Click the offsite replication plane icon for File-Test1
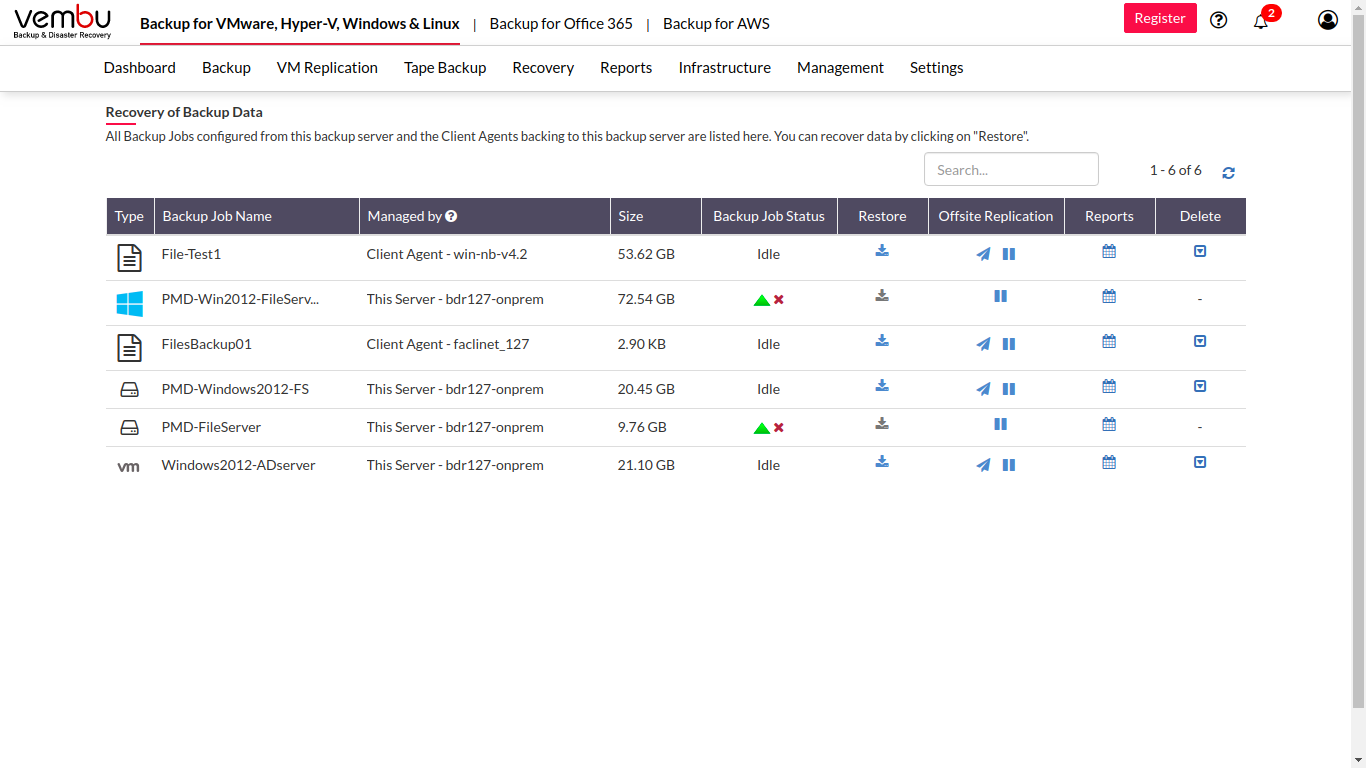Viewport: 1366px width, 768px height. tap(984, 254)
